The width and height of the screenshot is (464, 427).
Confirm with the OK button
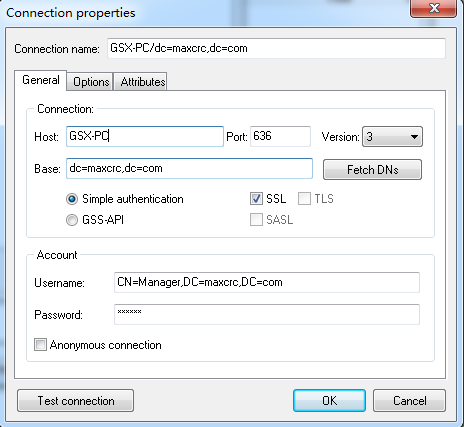pyautogui.click(x=329, y=401)
